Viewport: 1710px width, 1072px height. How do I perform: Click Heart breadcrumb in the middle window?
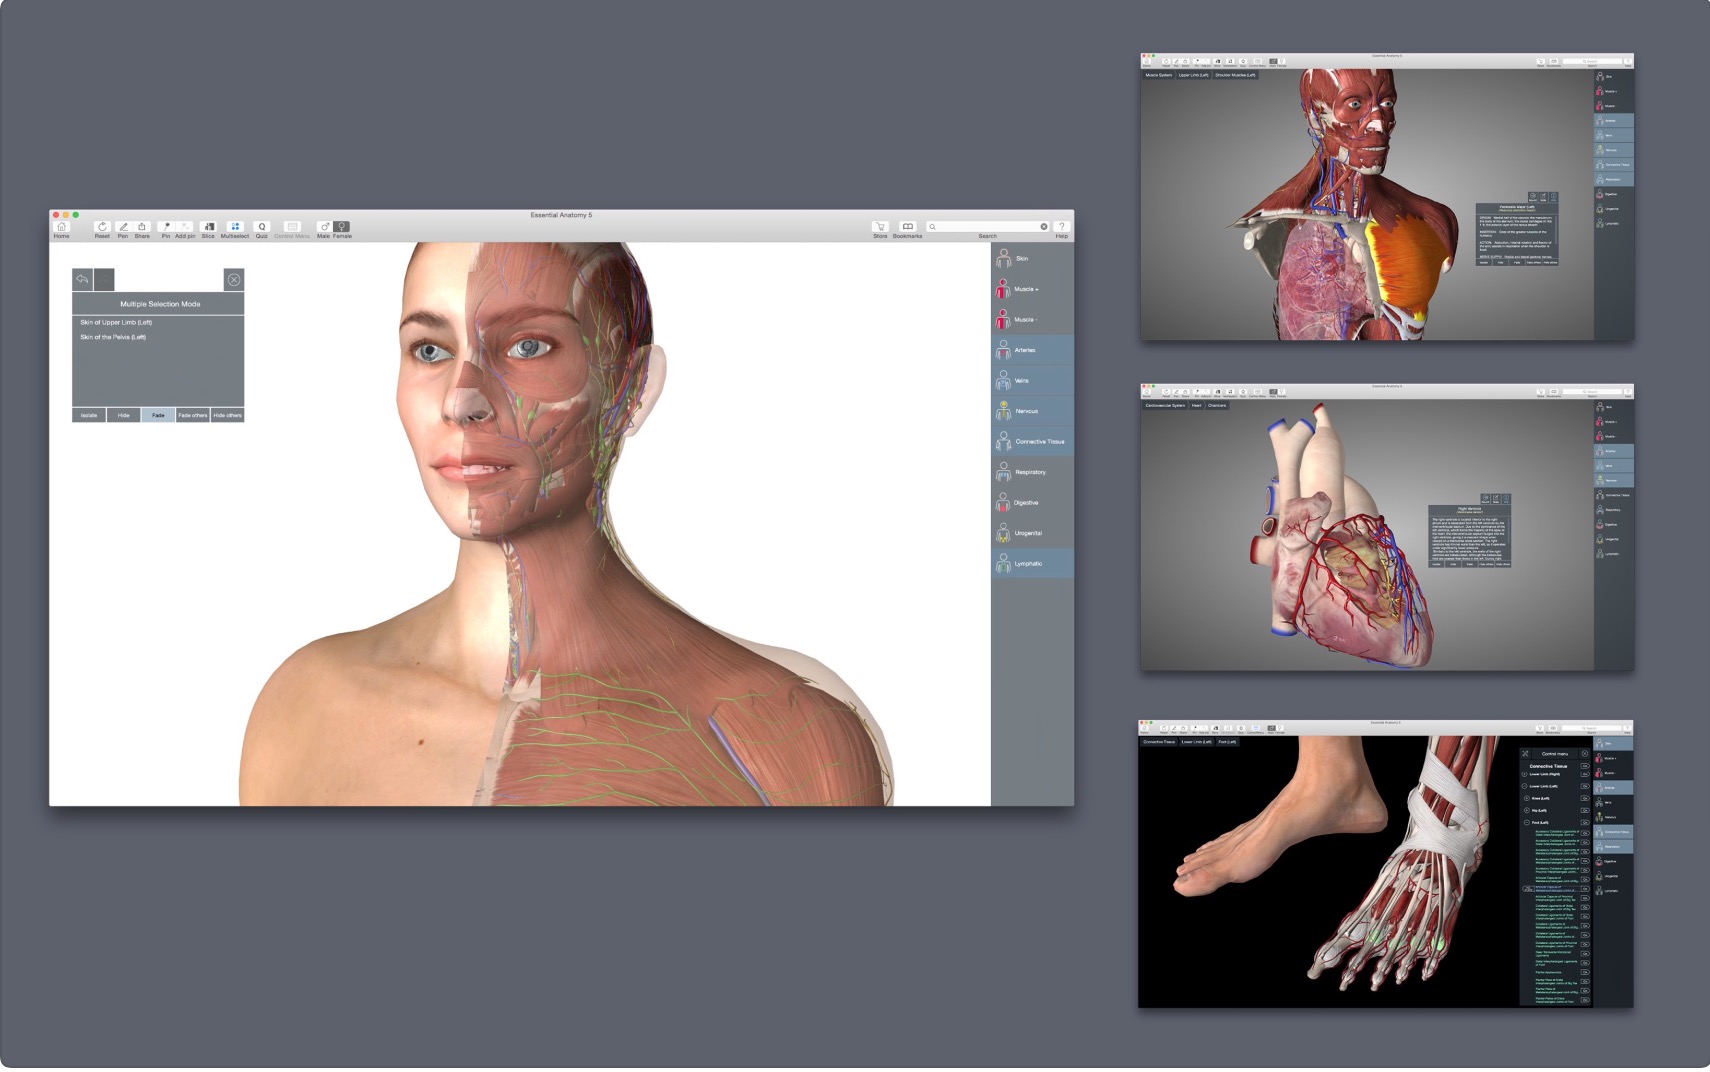1196,406
